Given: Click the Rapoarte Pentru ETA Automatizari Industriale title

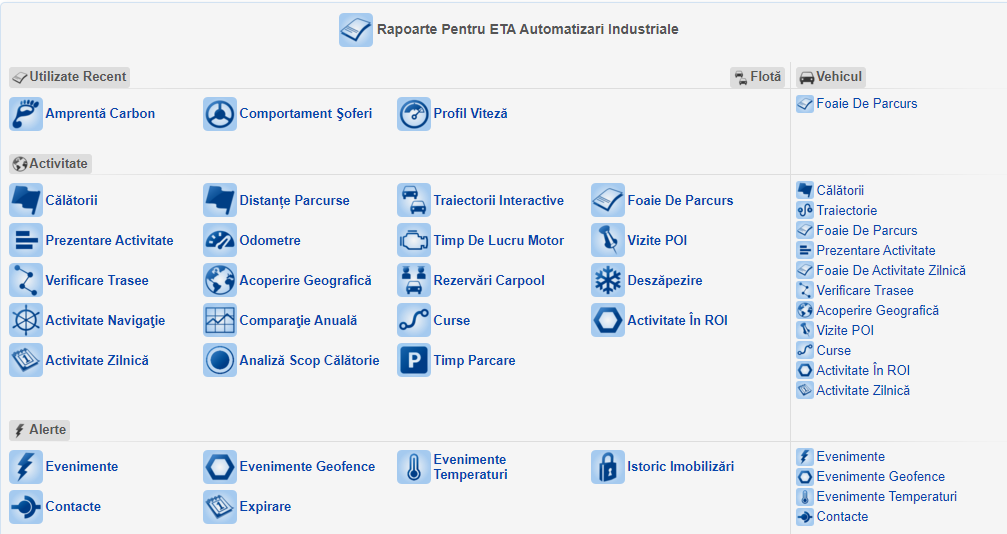Looking at the screenshot, I should coord(527,30).
